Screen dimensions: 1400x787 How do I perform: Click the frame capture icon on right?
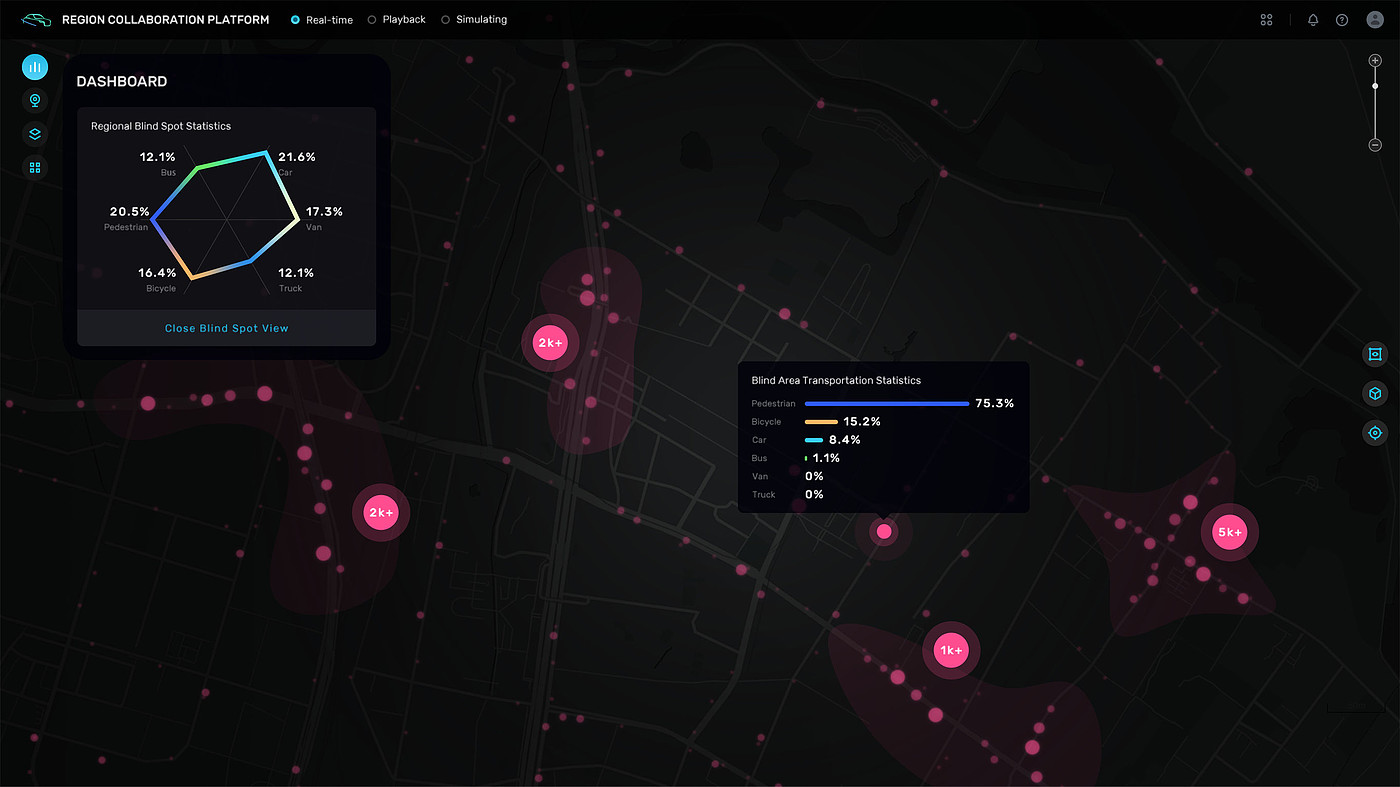(1375, 354)
